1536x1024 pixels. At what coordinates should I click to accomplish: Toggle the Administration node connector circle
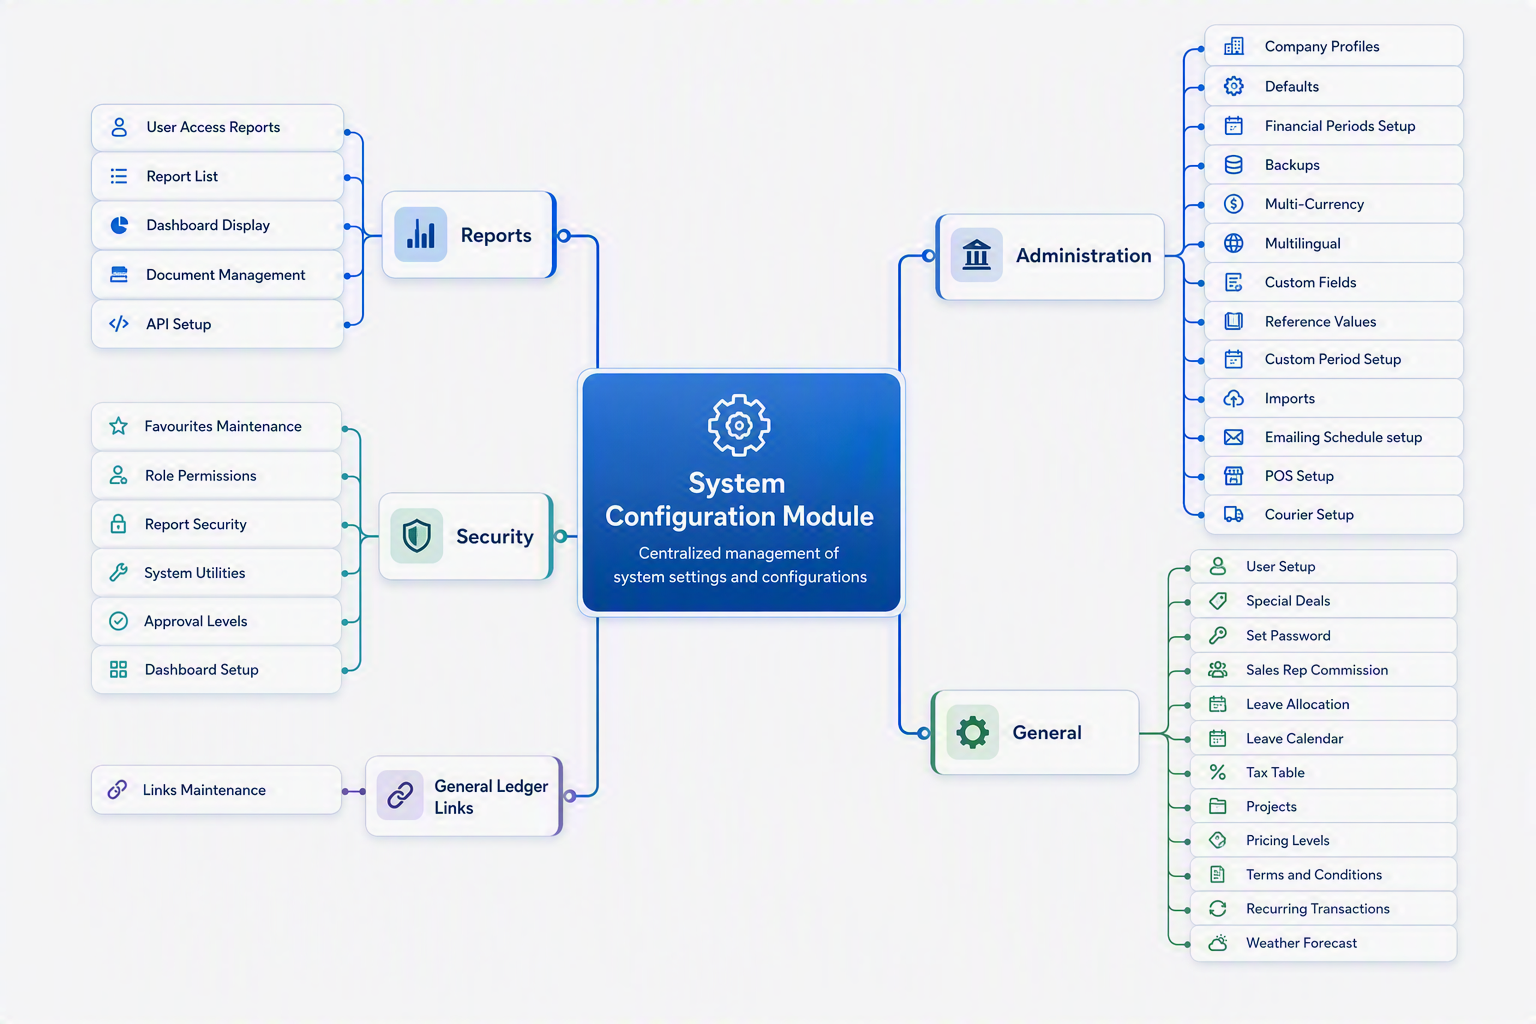tap(929, 256)
